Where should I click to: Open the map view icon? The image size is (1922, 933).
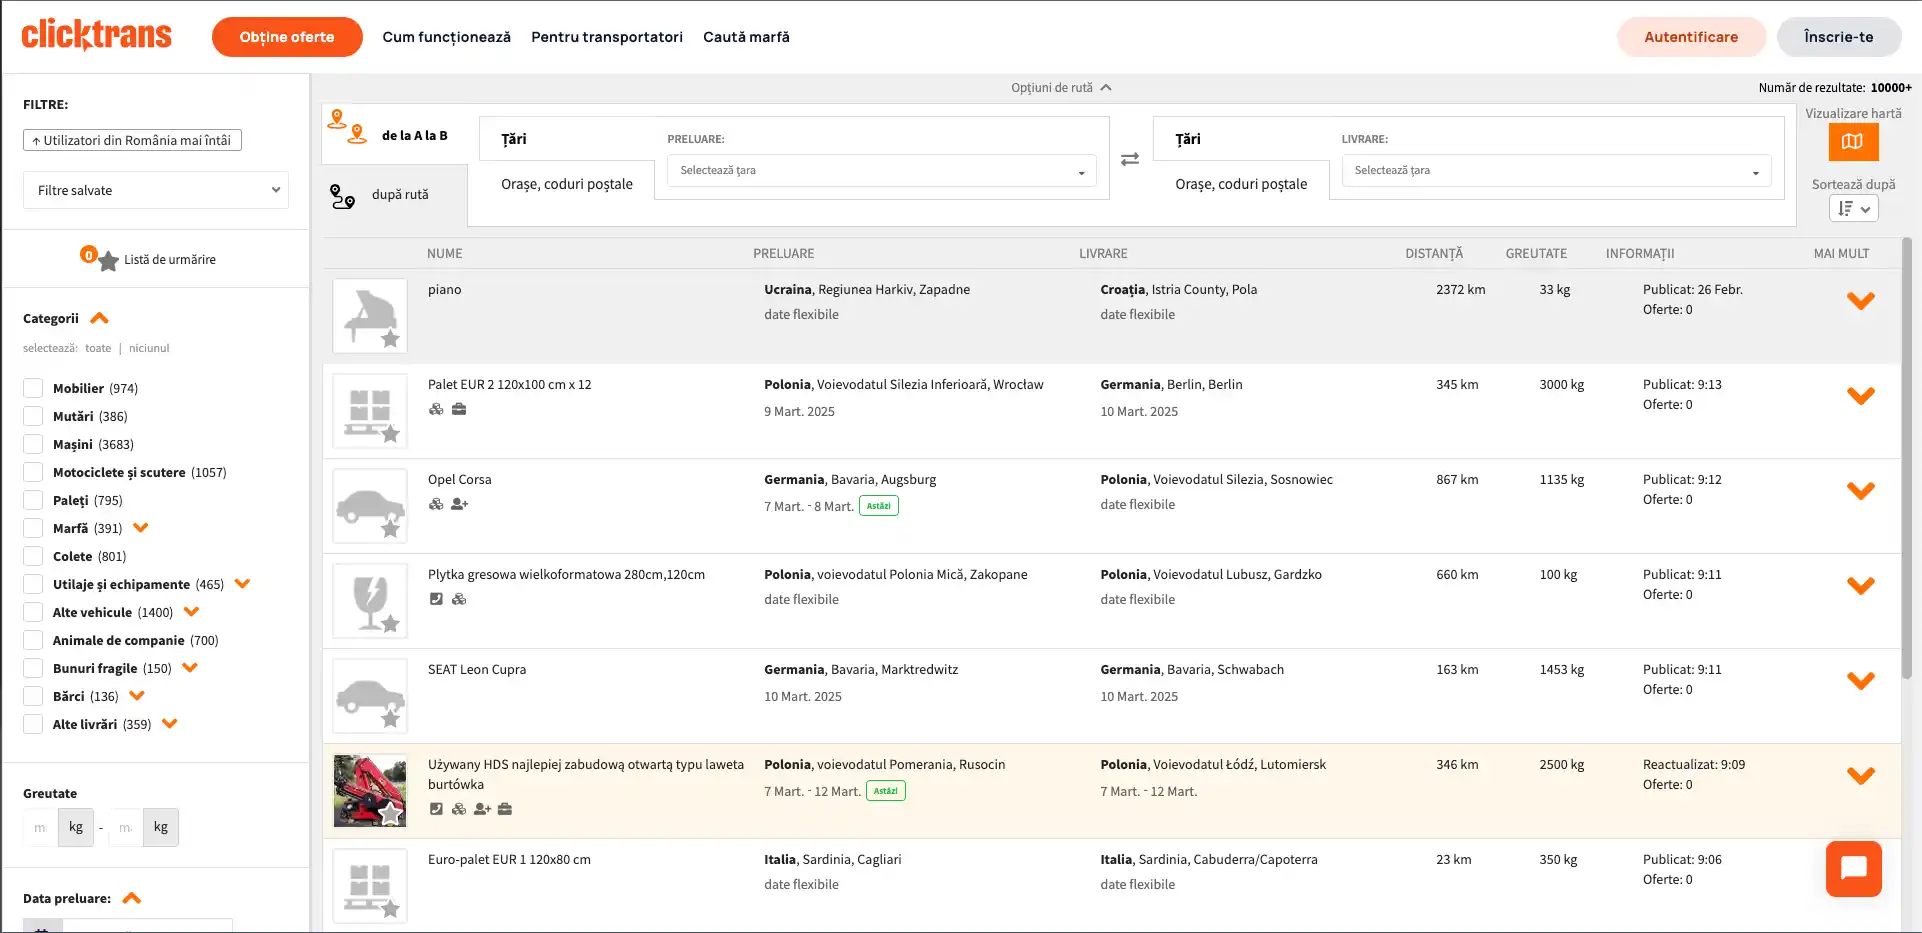(1852, 142)
